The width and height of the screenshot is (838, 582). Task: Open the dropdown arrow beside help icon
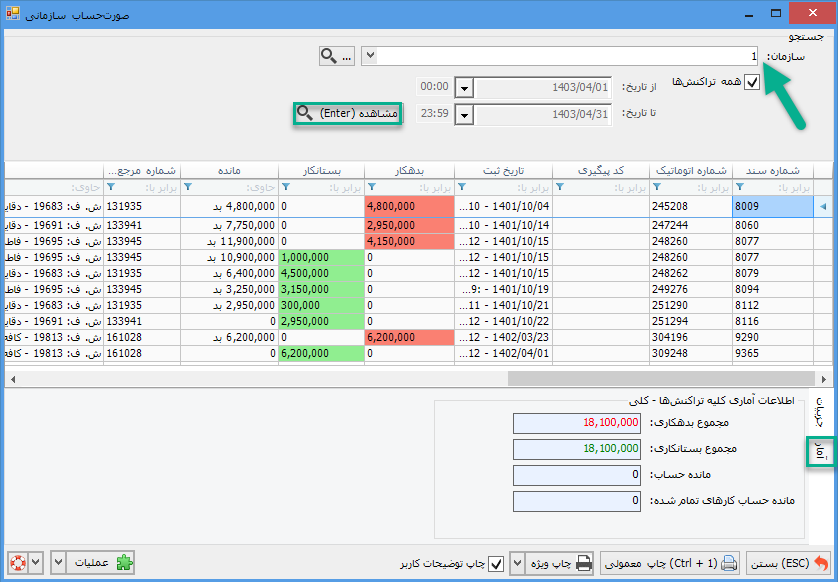[x=36, y=563]
